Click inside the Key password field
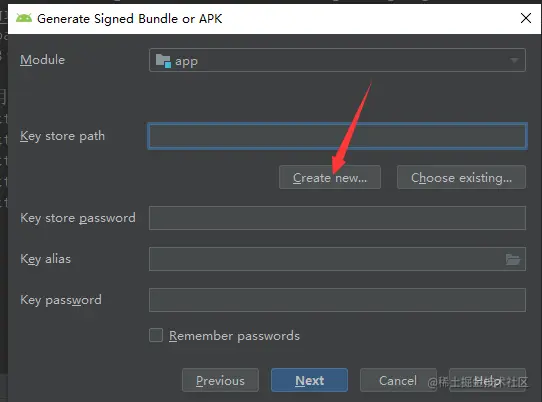The image size is (542, 402). click(x=337, y=300)
